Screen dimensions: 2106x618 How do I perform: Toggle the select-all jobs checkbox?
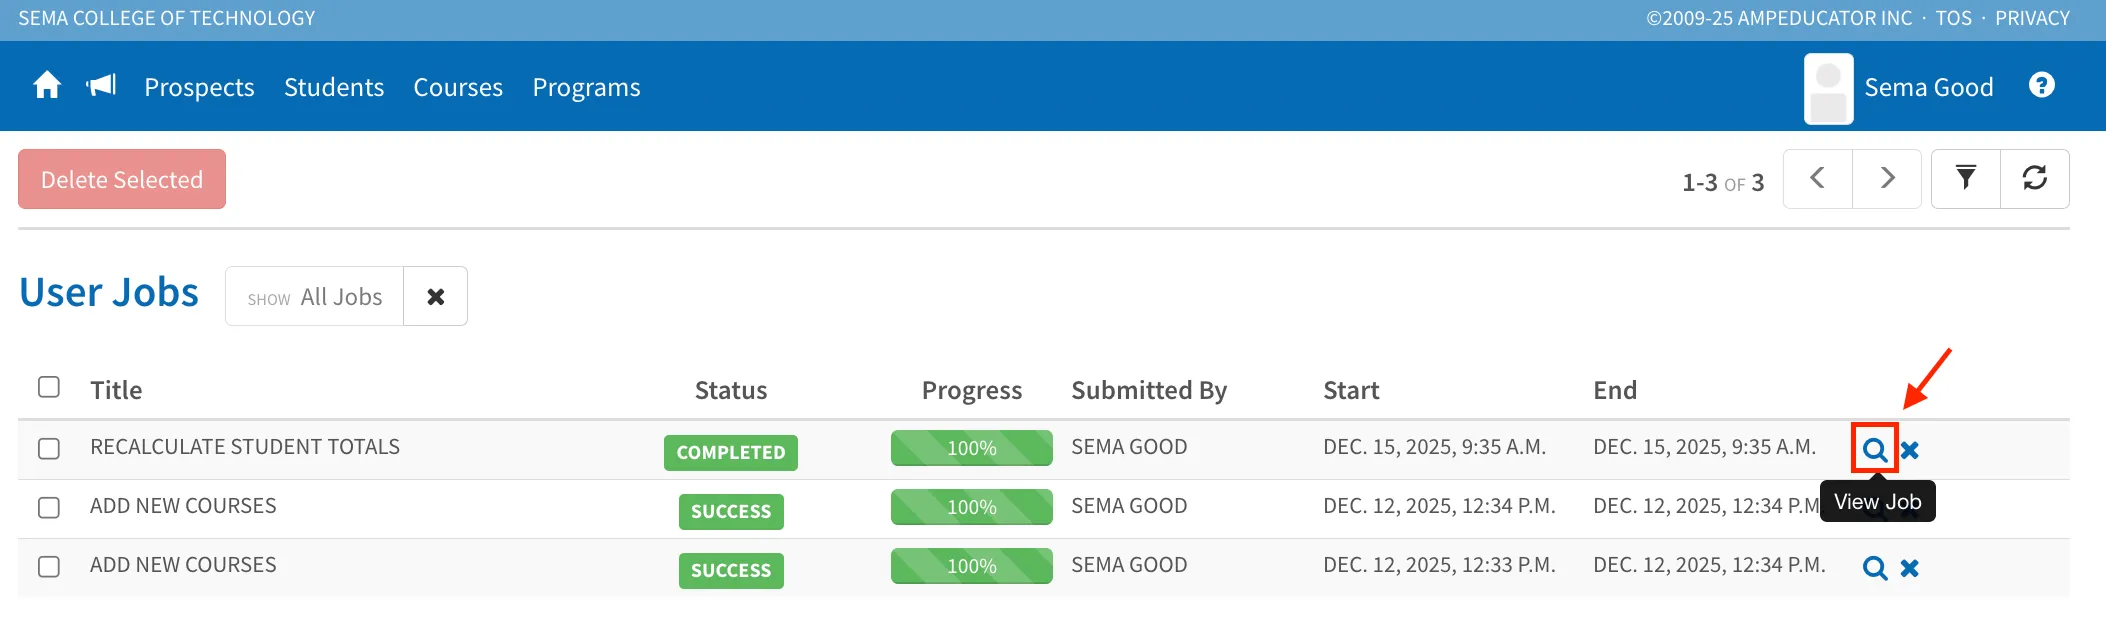coord(49,387)
